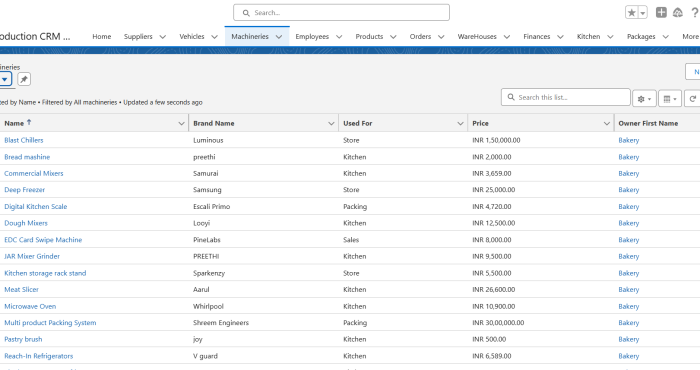Select the Shreem Engineers brand cell
The height and width of the screenshot is (370, 700).
click(x=221, y=323)
